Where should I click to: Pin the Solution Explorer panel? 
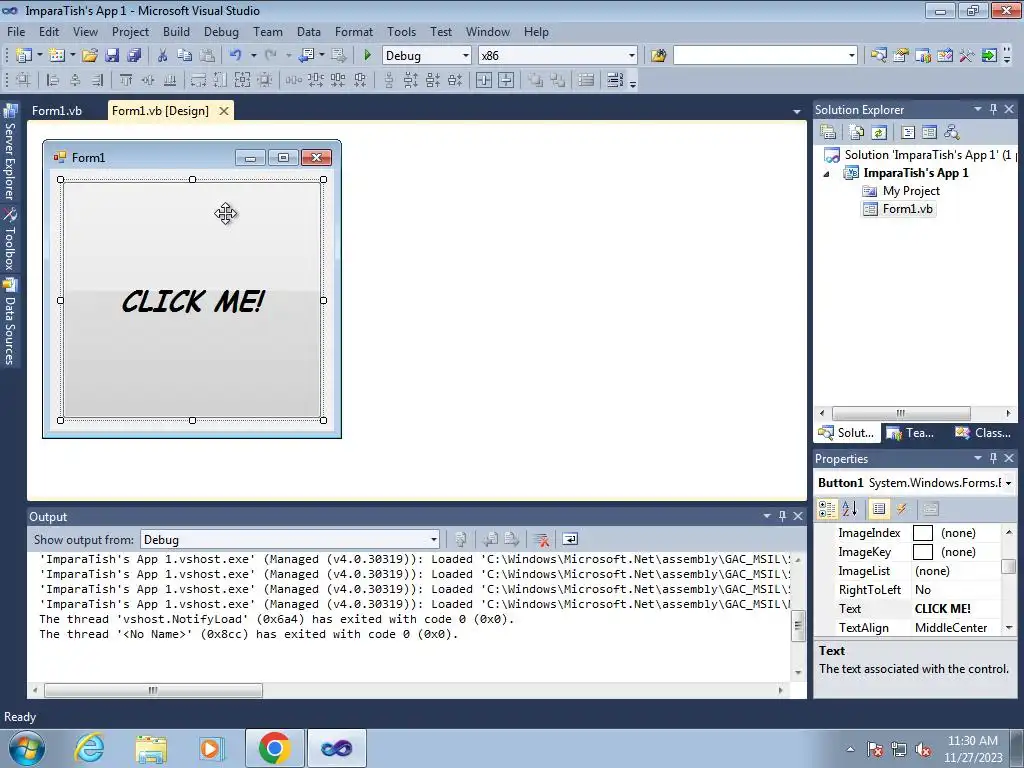[993, 110]
